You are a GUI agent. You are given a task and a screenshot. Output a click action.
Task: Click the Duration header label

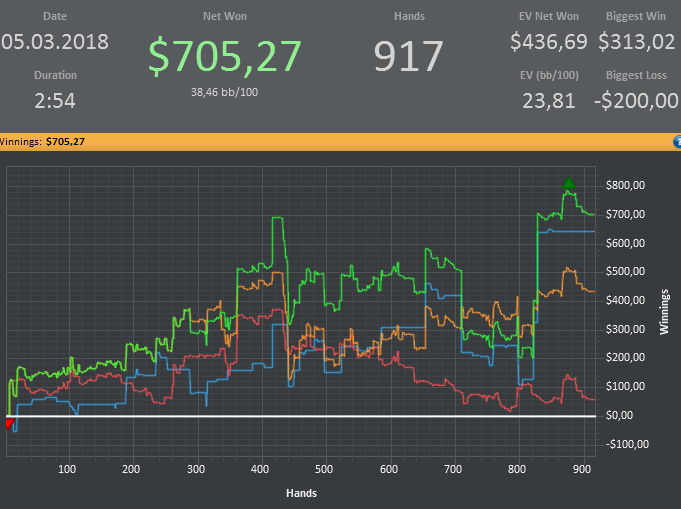point(55,76)
